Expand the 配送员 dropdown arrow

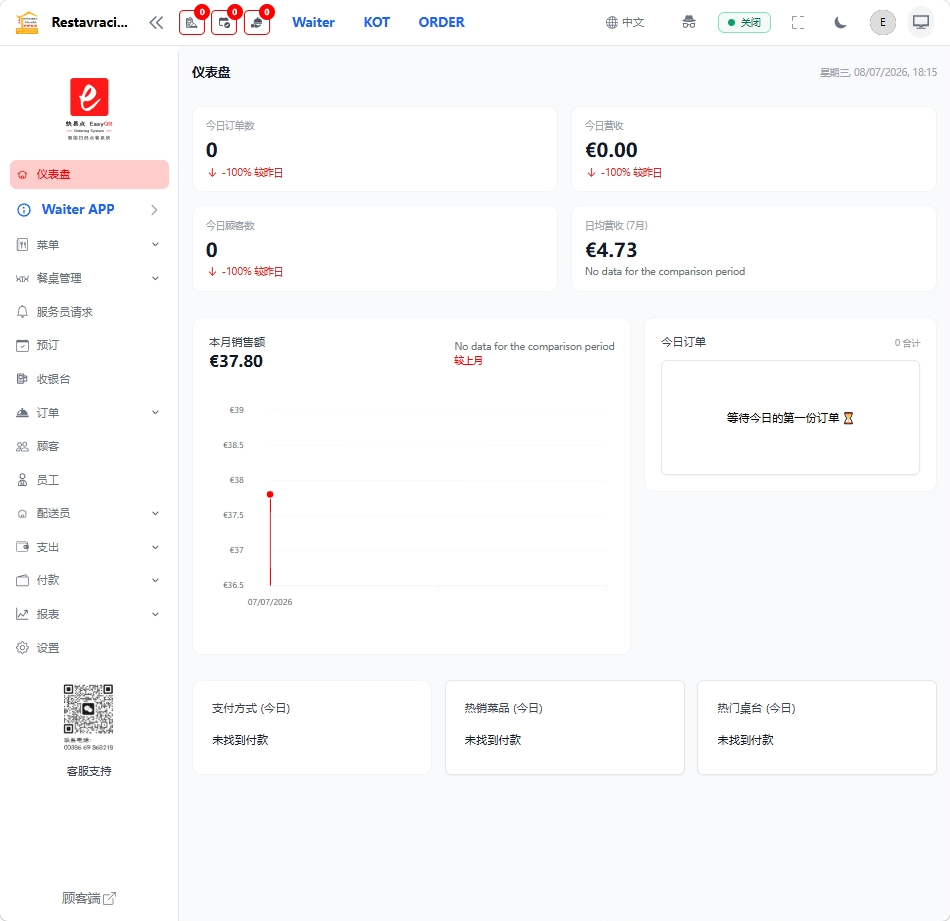point(155,514)
